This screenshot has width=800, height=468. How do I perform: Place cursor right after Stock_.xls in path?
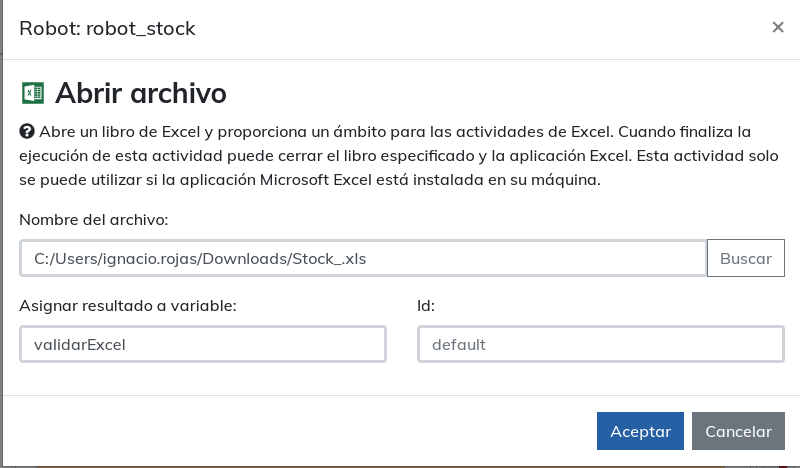coord(369,258)
